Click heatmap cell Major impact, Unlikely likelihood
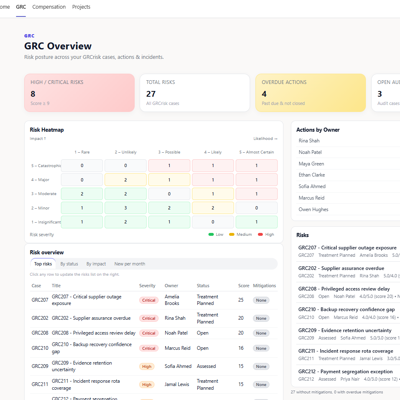The height and width of the screenshot is (400, 400). pos(126,180)
